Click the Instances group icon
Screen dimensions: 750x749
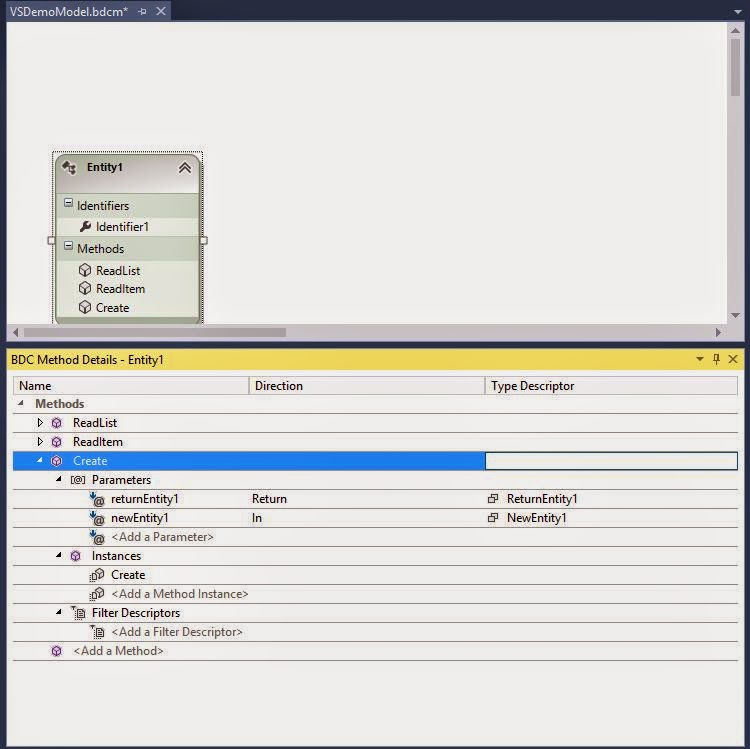[x=76, y=556]
